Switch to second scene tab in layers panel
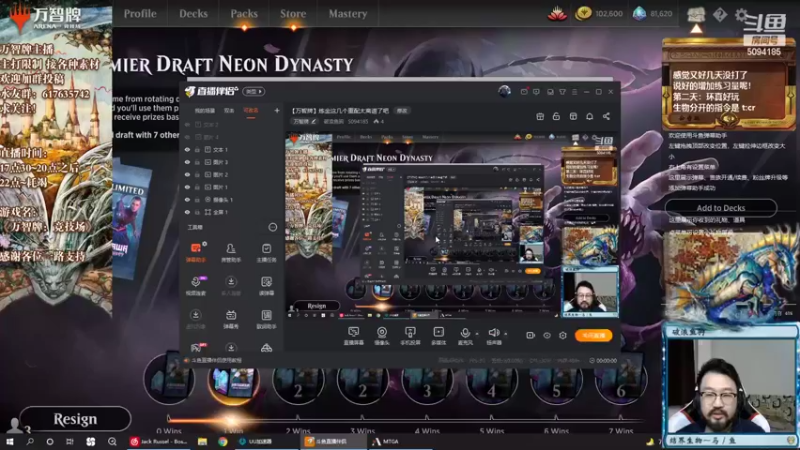The image size is (800, 450). point(229,110)
